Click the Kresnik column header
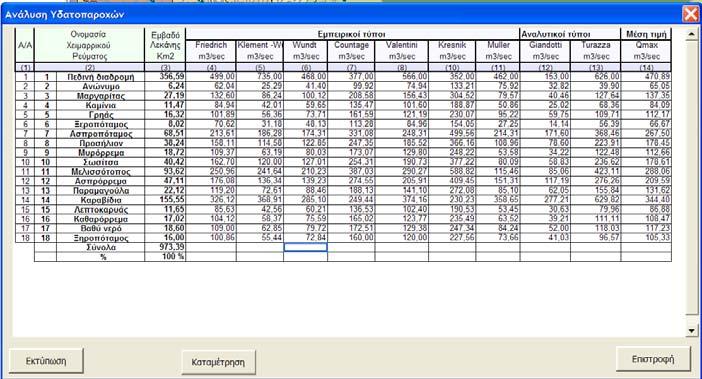 [452, 45]
